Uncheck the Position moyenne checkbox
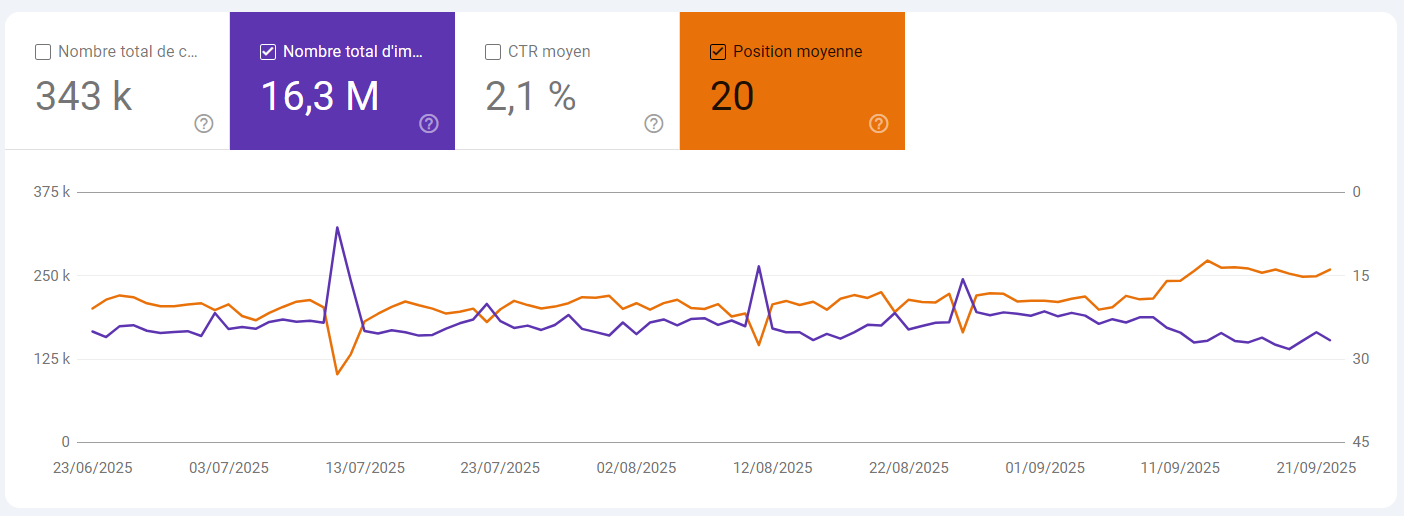The height and width of the screenshot is (516, 1404). click(718, 52)
